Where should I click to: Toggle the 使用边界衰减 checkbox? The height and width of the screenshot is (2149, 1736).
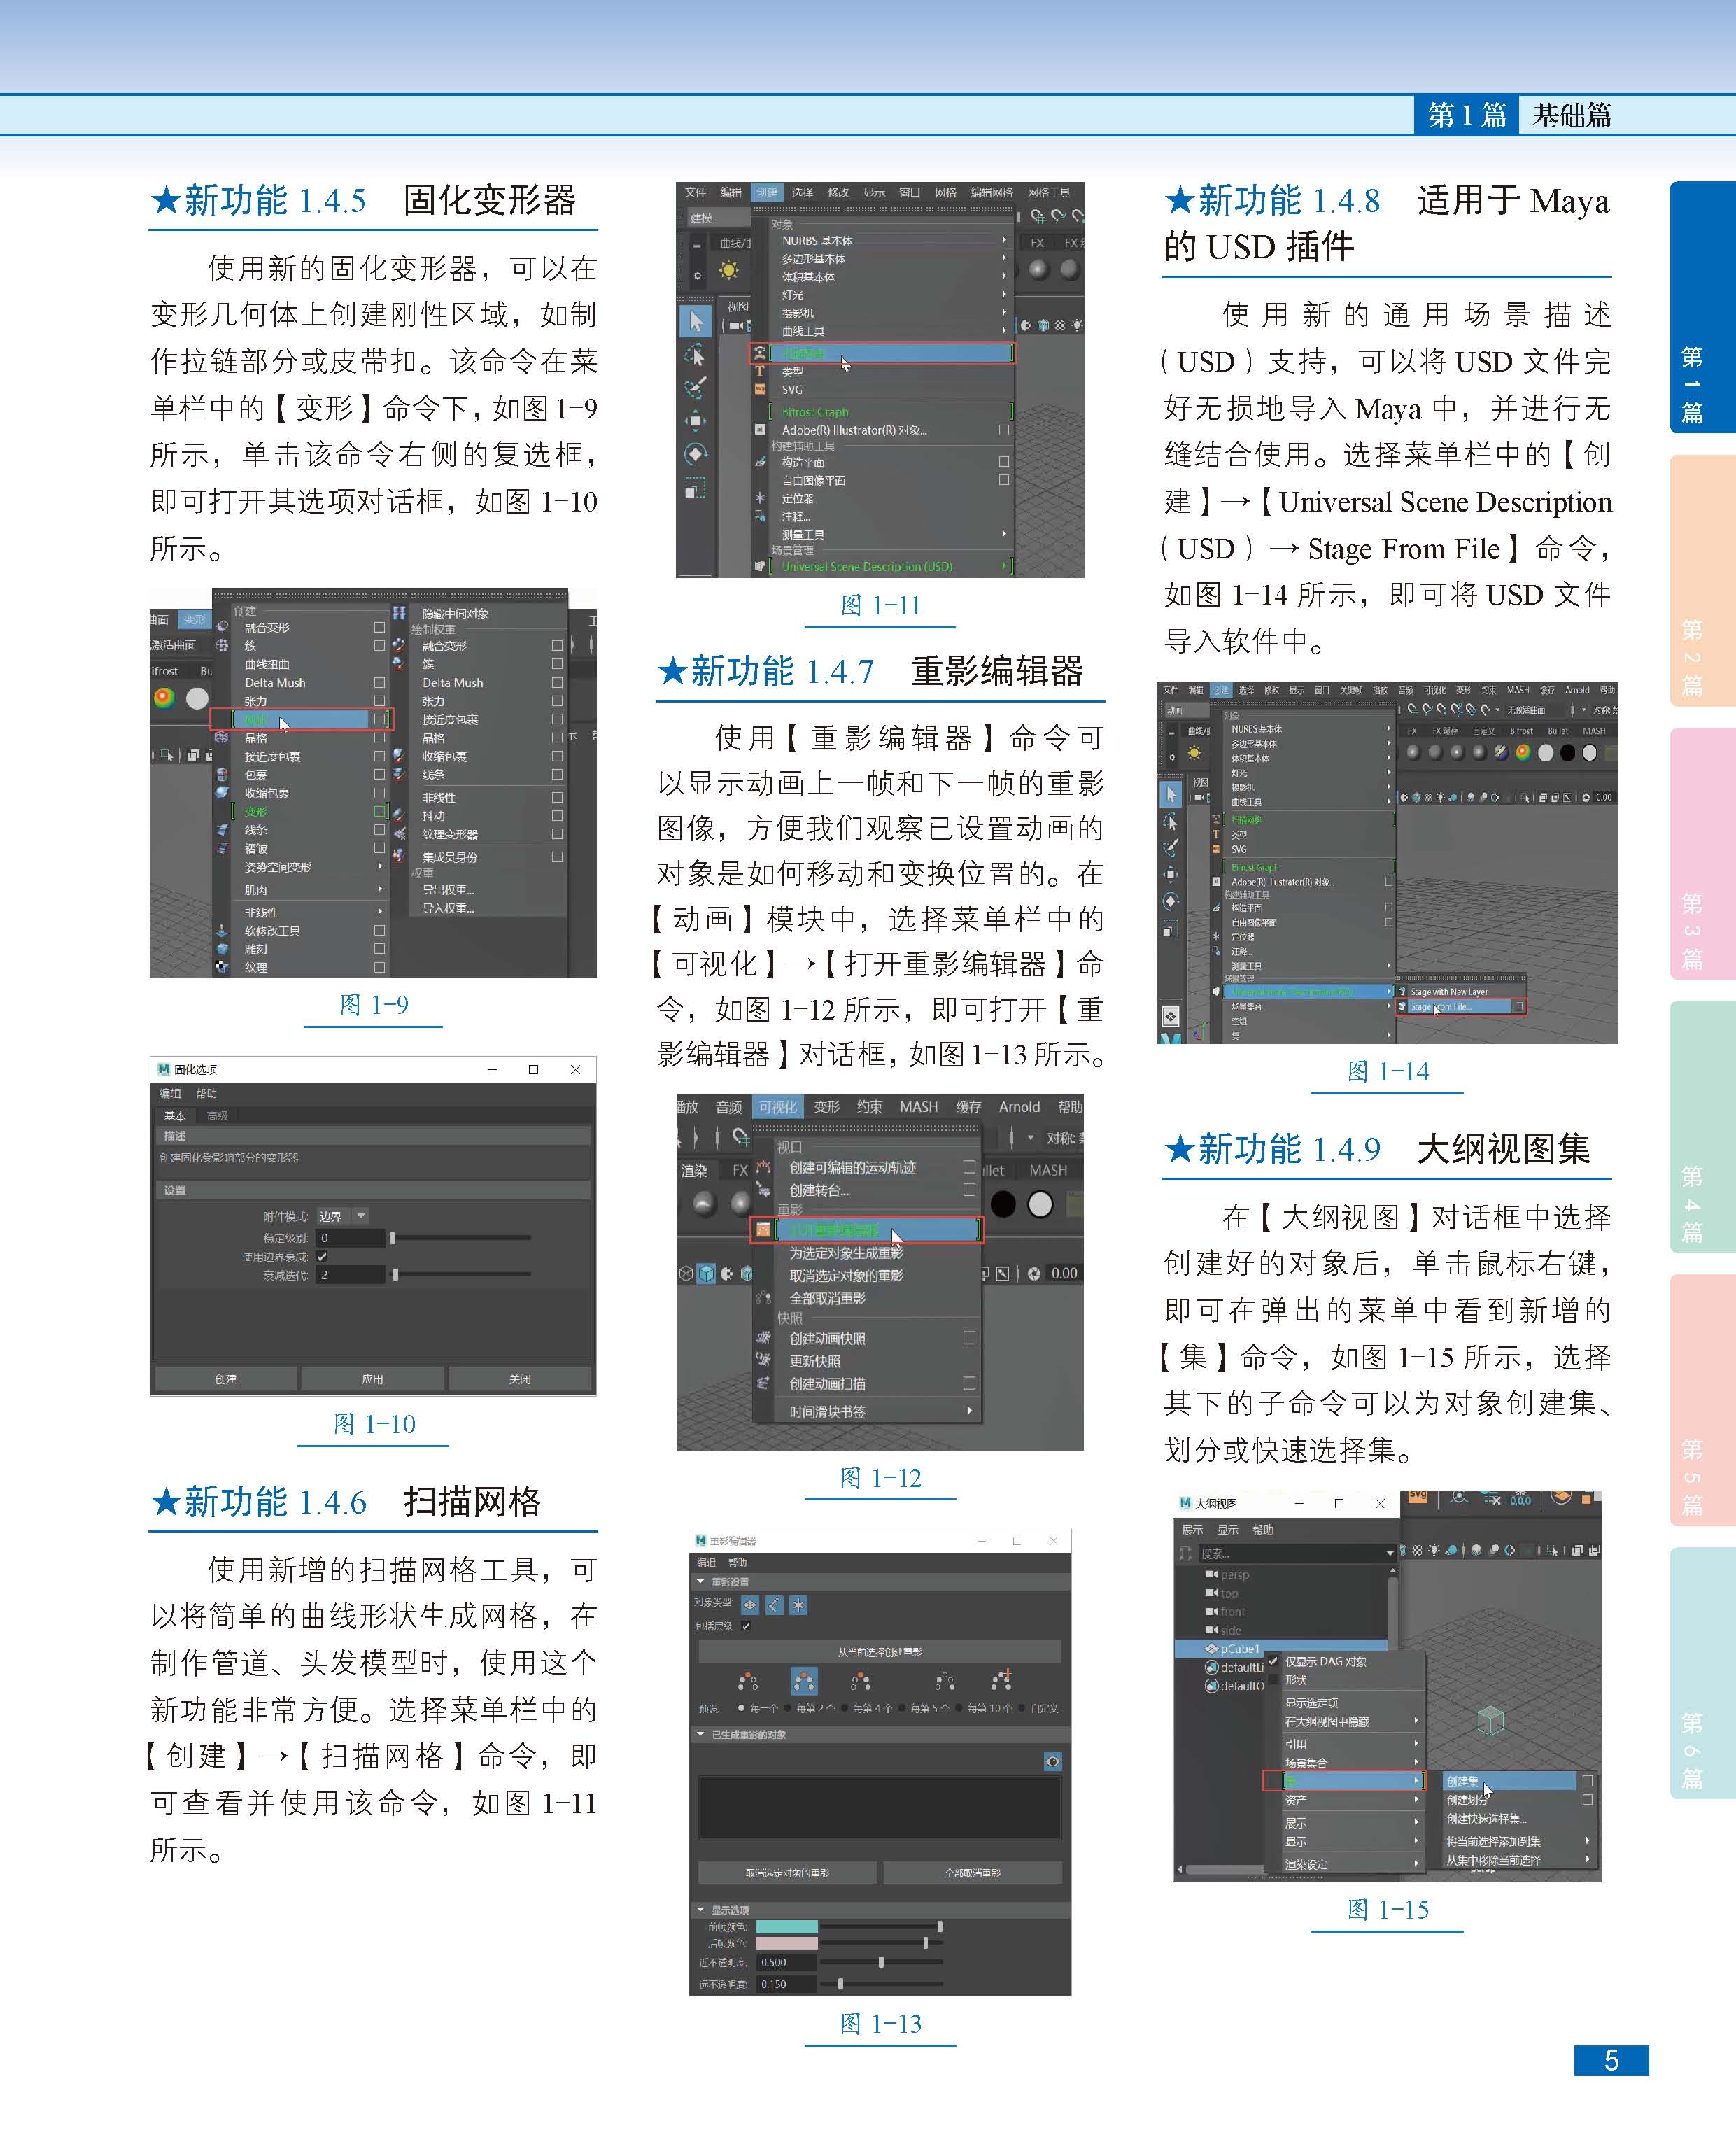pyautogui.click(x=322, y=1257)
